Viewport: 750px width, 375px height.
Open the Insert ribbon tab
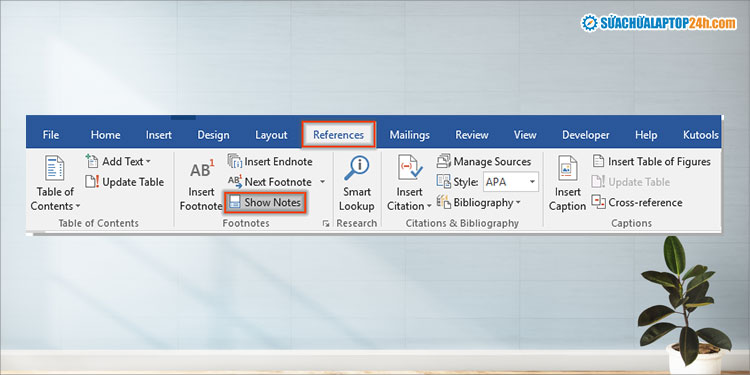(159, 135)
